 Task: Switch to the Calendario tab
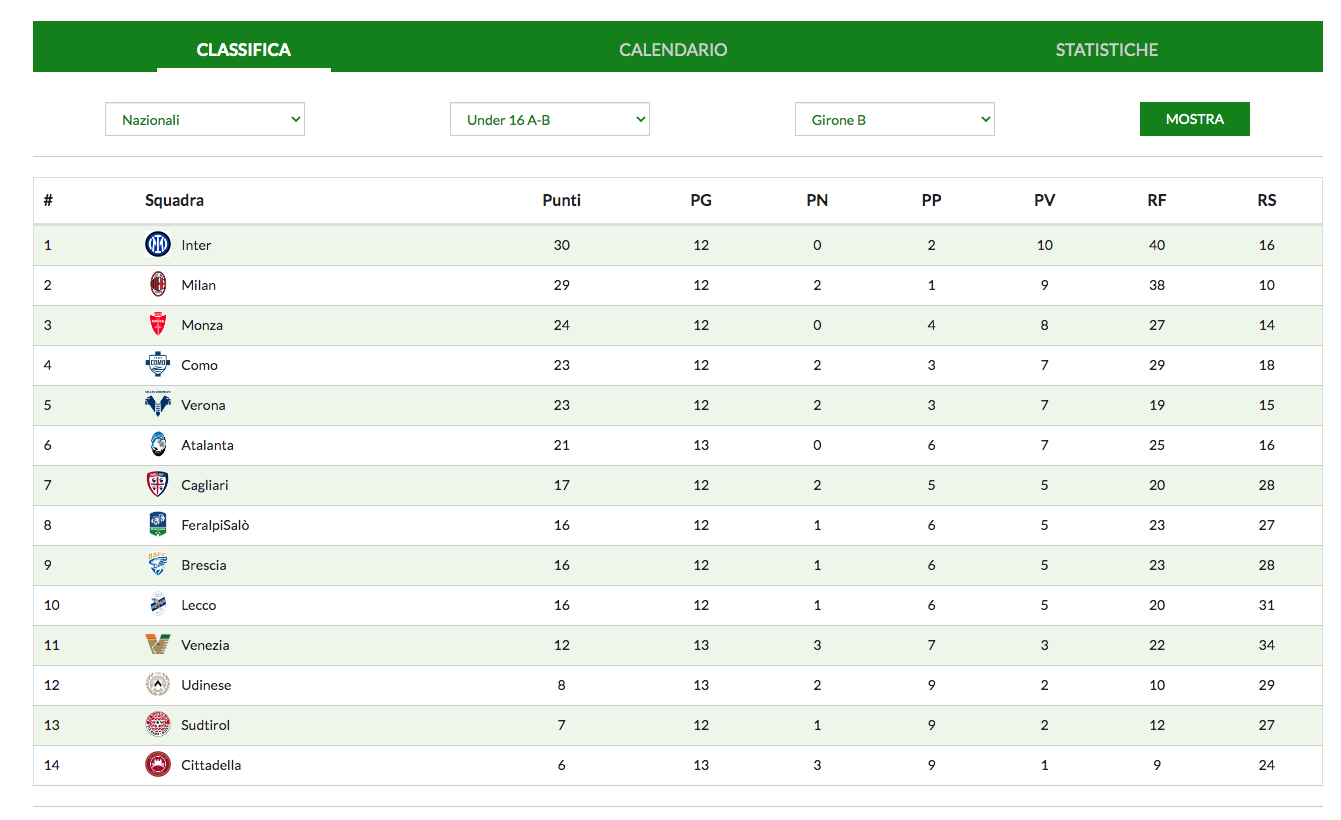tap(673, 49)
